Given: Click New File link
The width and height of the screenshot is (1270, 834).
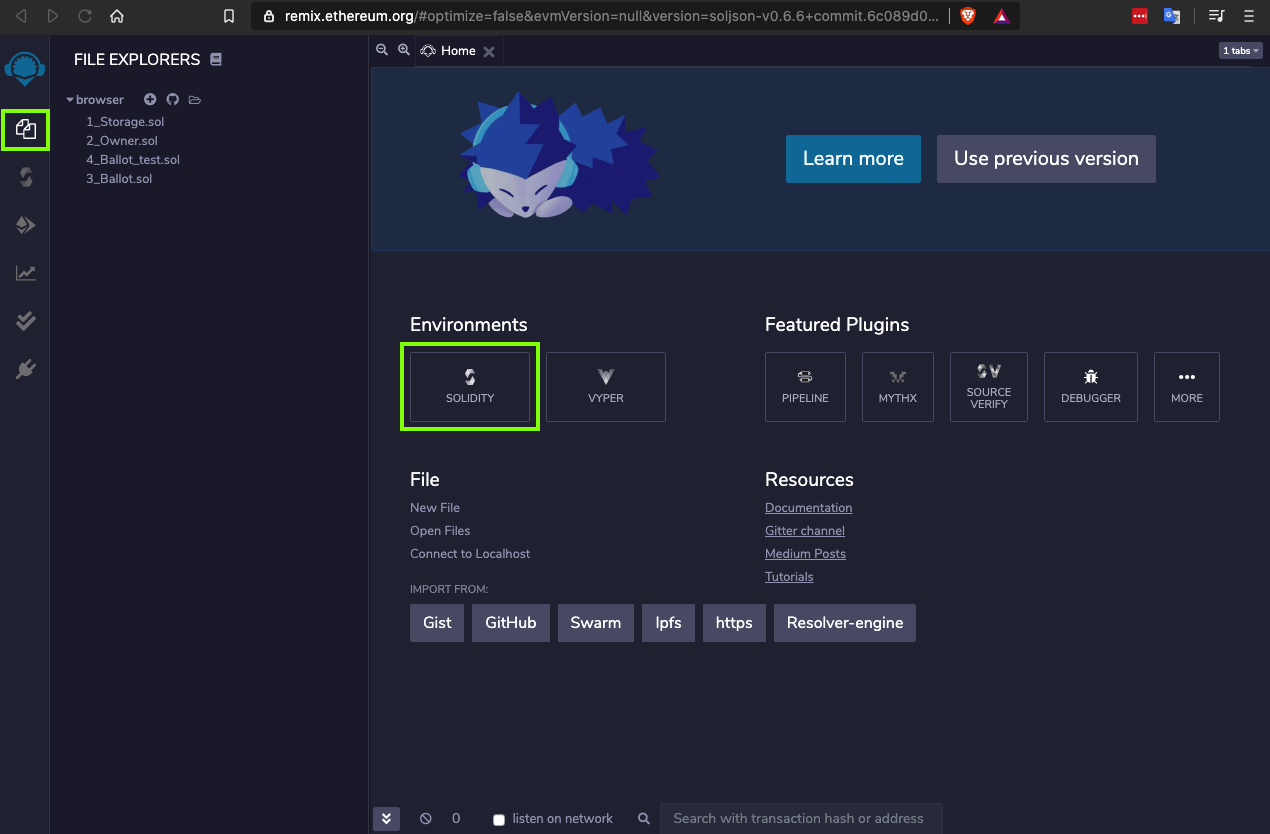Looking at the screenshot, I should [x=435, y=508].
